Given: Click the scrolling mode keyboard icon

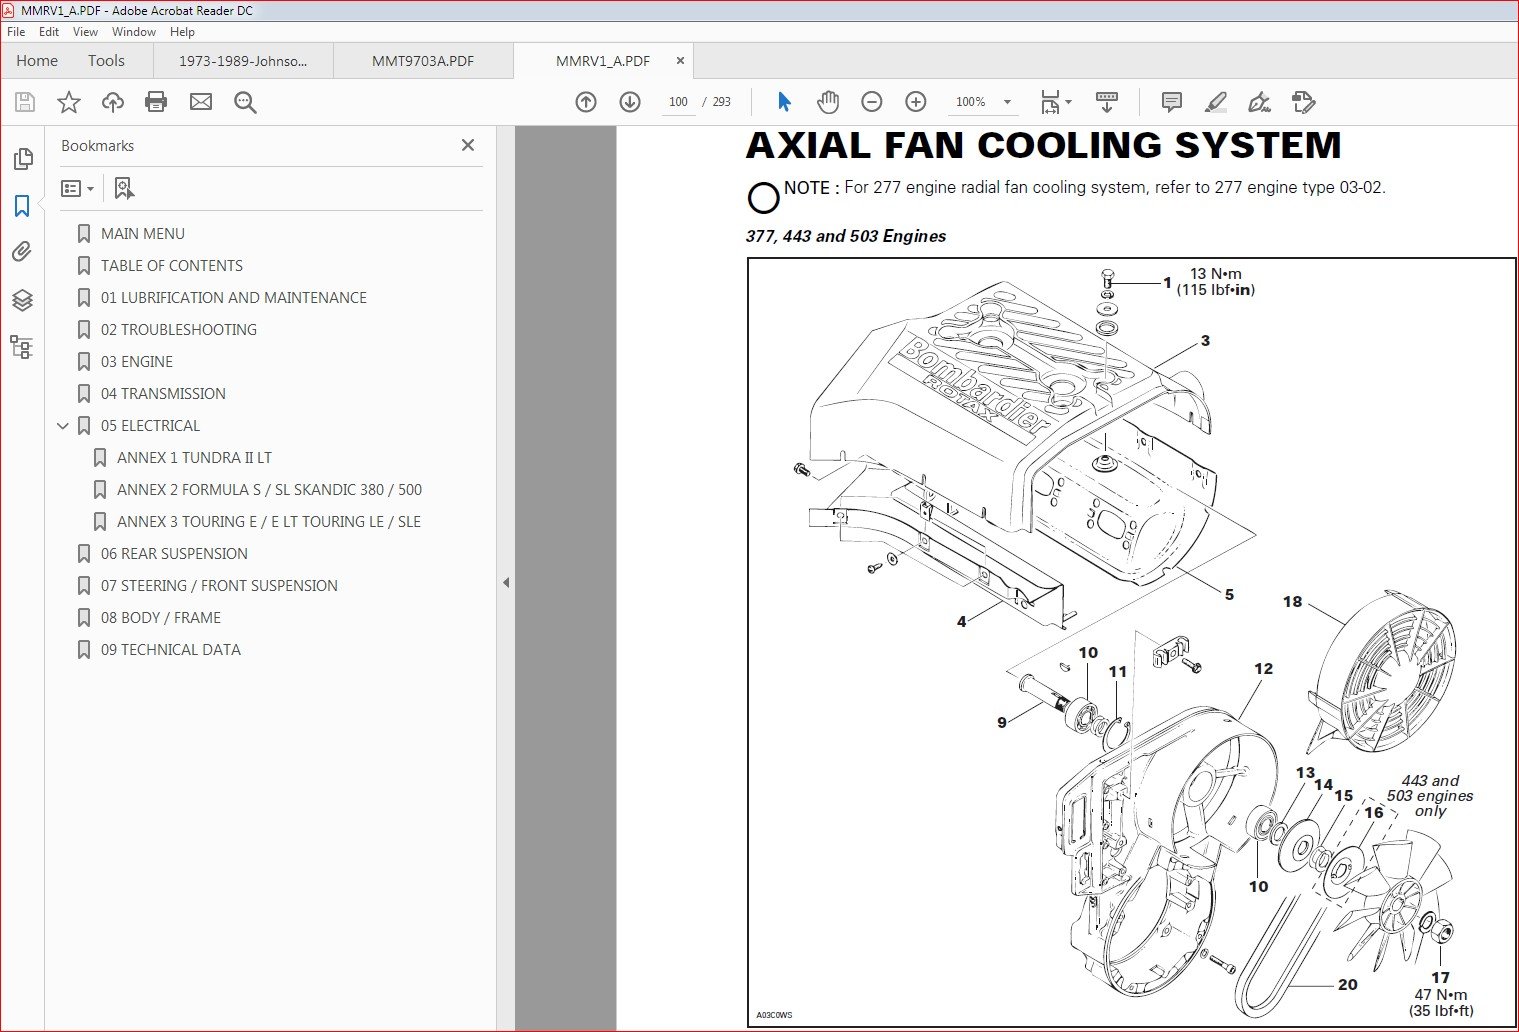Looking at the screenshot, I should (x=1107, y=102).
